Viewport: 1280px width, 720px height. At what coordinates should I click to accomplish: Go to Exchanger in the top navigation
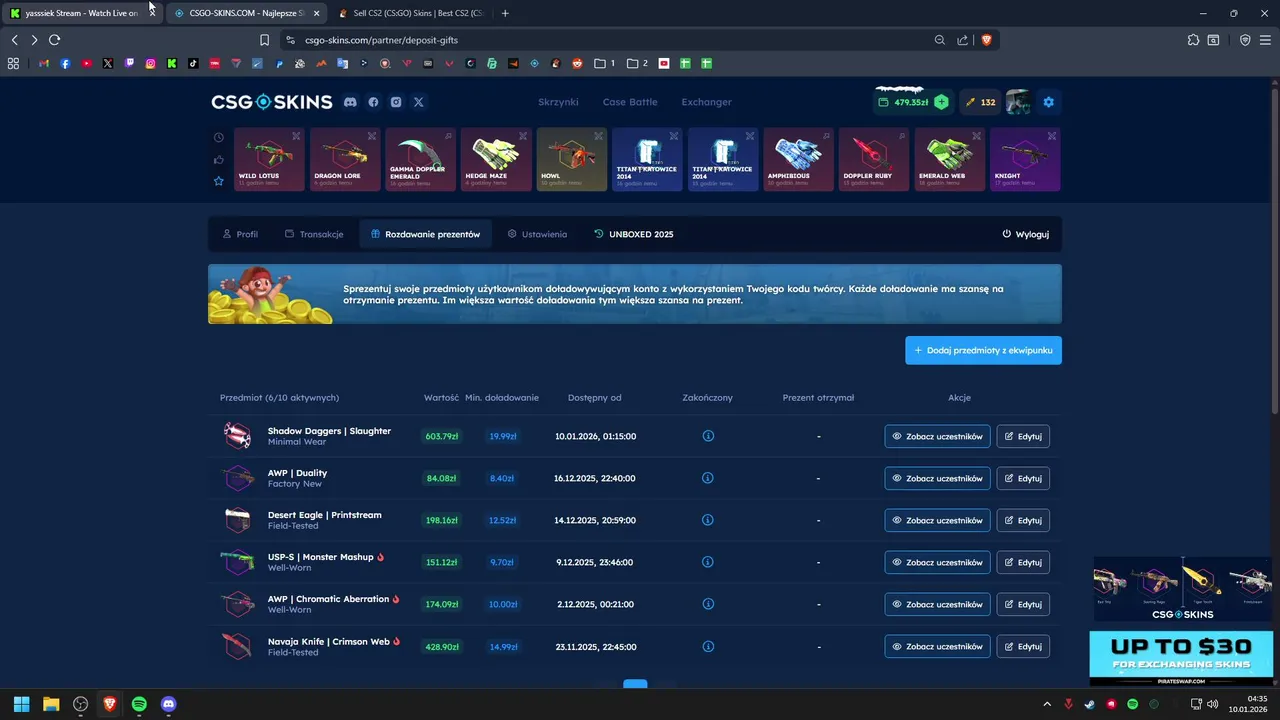point(706,102)
